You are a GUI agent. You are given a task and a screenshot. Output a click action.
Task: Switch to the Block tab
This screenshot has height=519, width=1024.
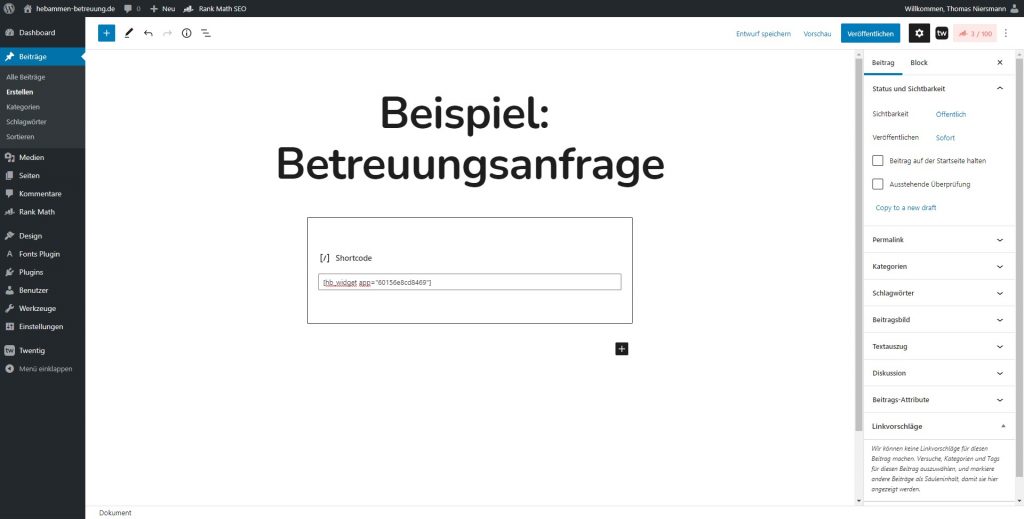(918, 62)
